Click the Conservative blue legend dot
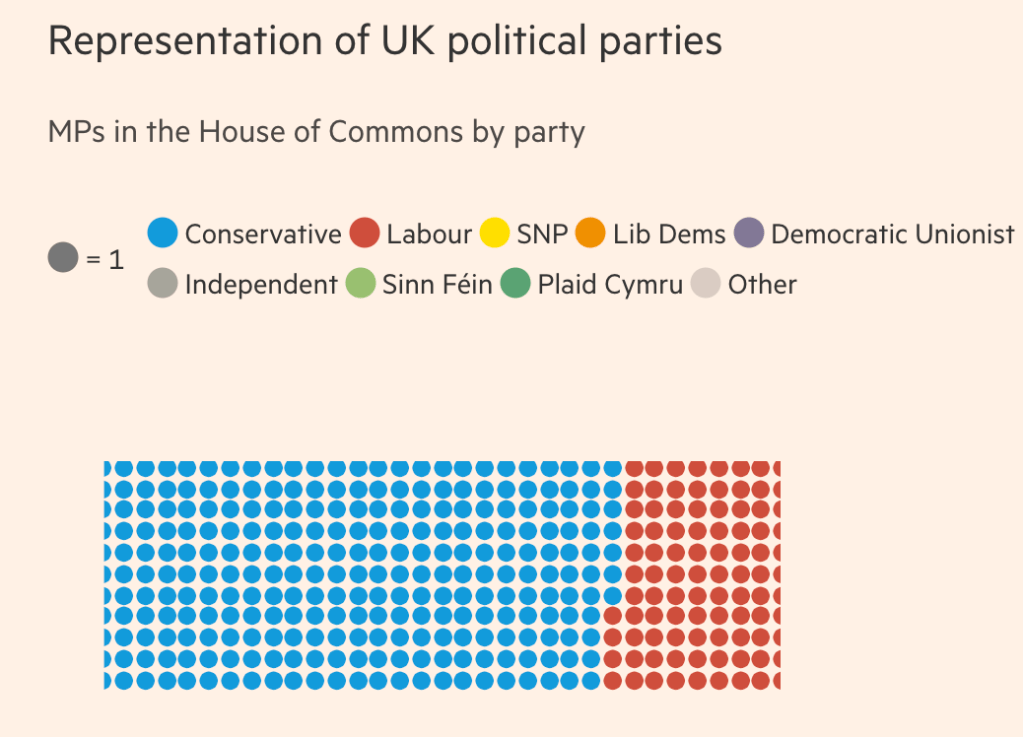The height and width of the screenshot is (737, 1023). click(x=163, y=234)
